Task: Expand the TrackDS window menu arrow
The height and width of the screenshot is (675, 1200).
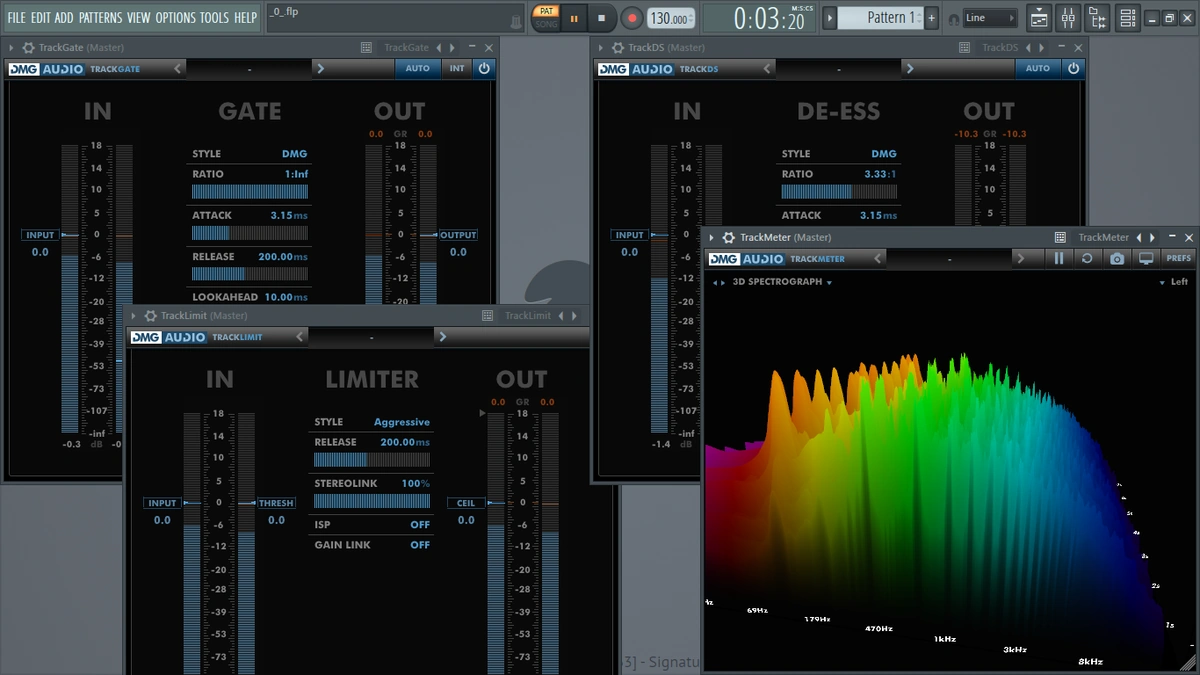Action: click(600, 48)
